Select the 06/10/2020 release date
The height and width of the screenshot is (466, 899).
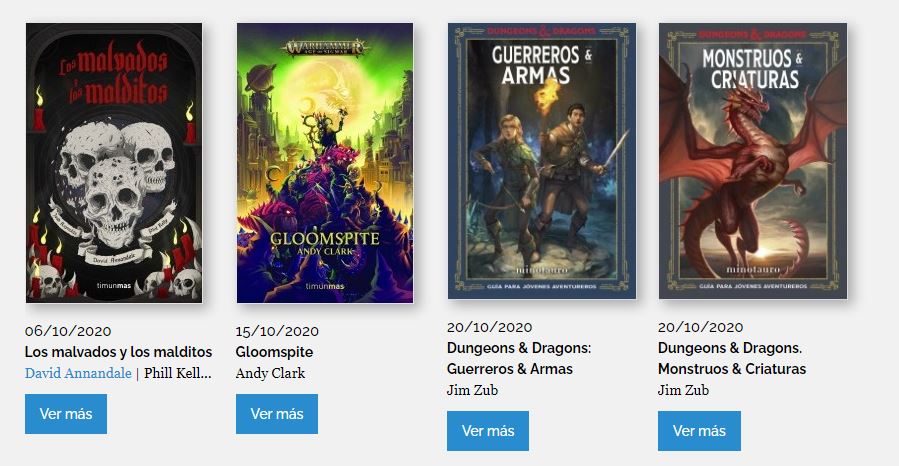point(68,331)
